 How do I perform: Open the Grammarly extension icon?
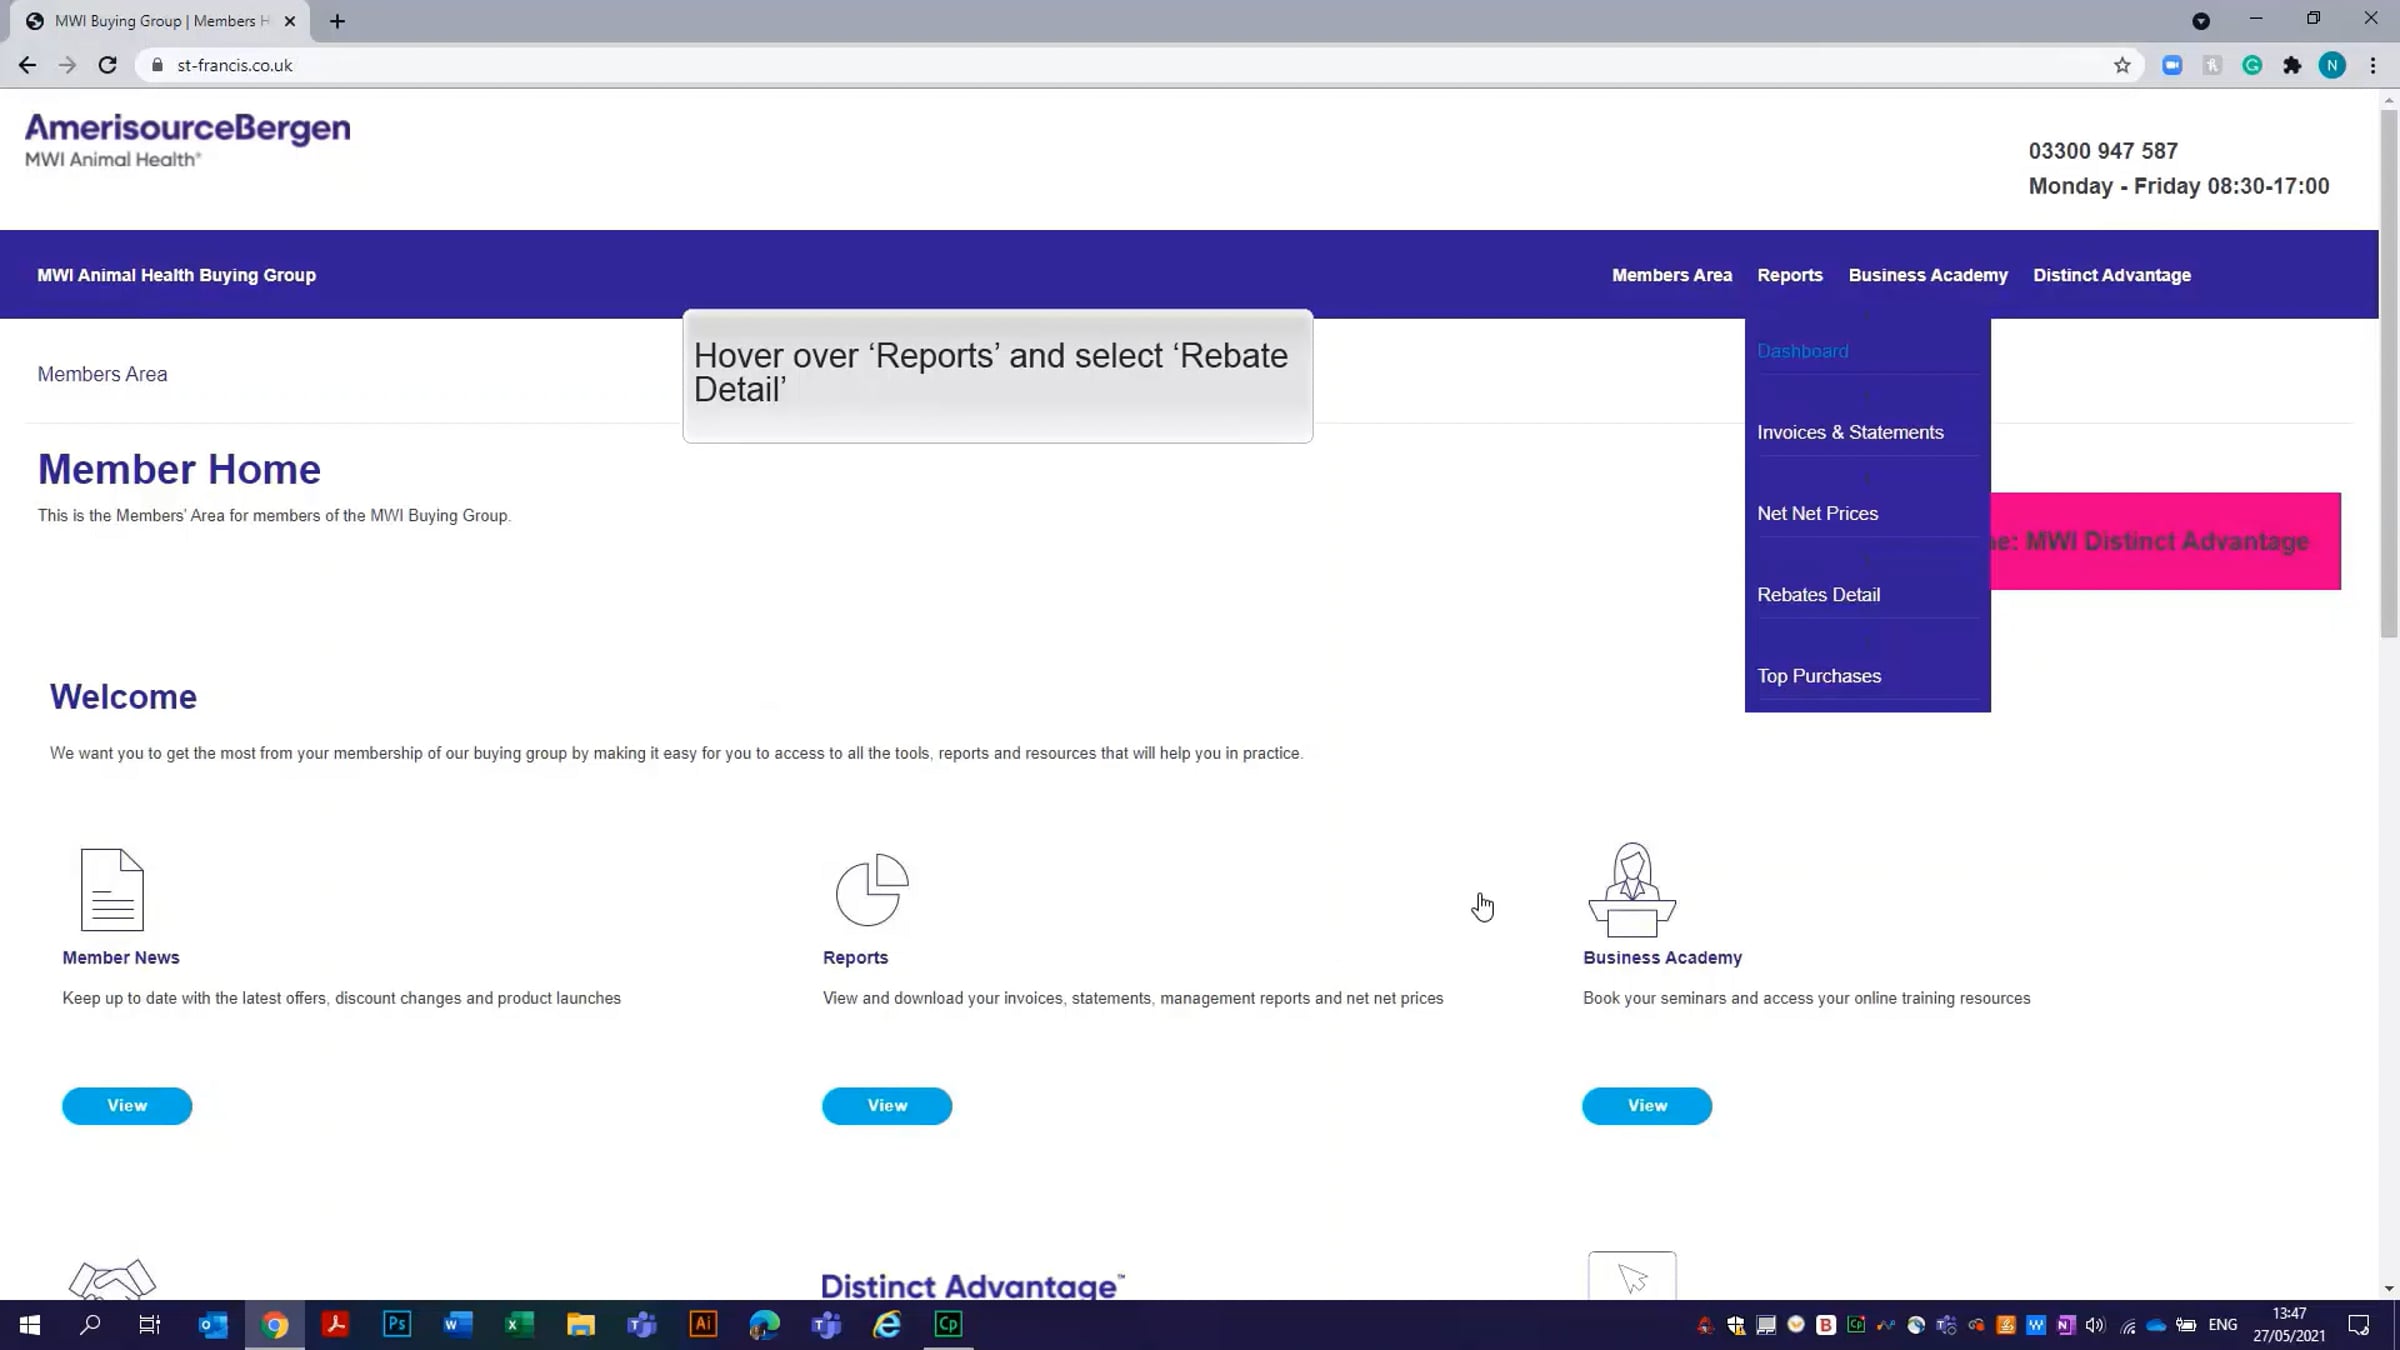[x=2252, y=65]
